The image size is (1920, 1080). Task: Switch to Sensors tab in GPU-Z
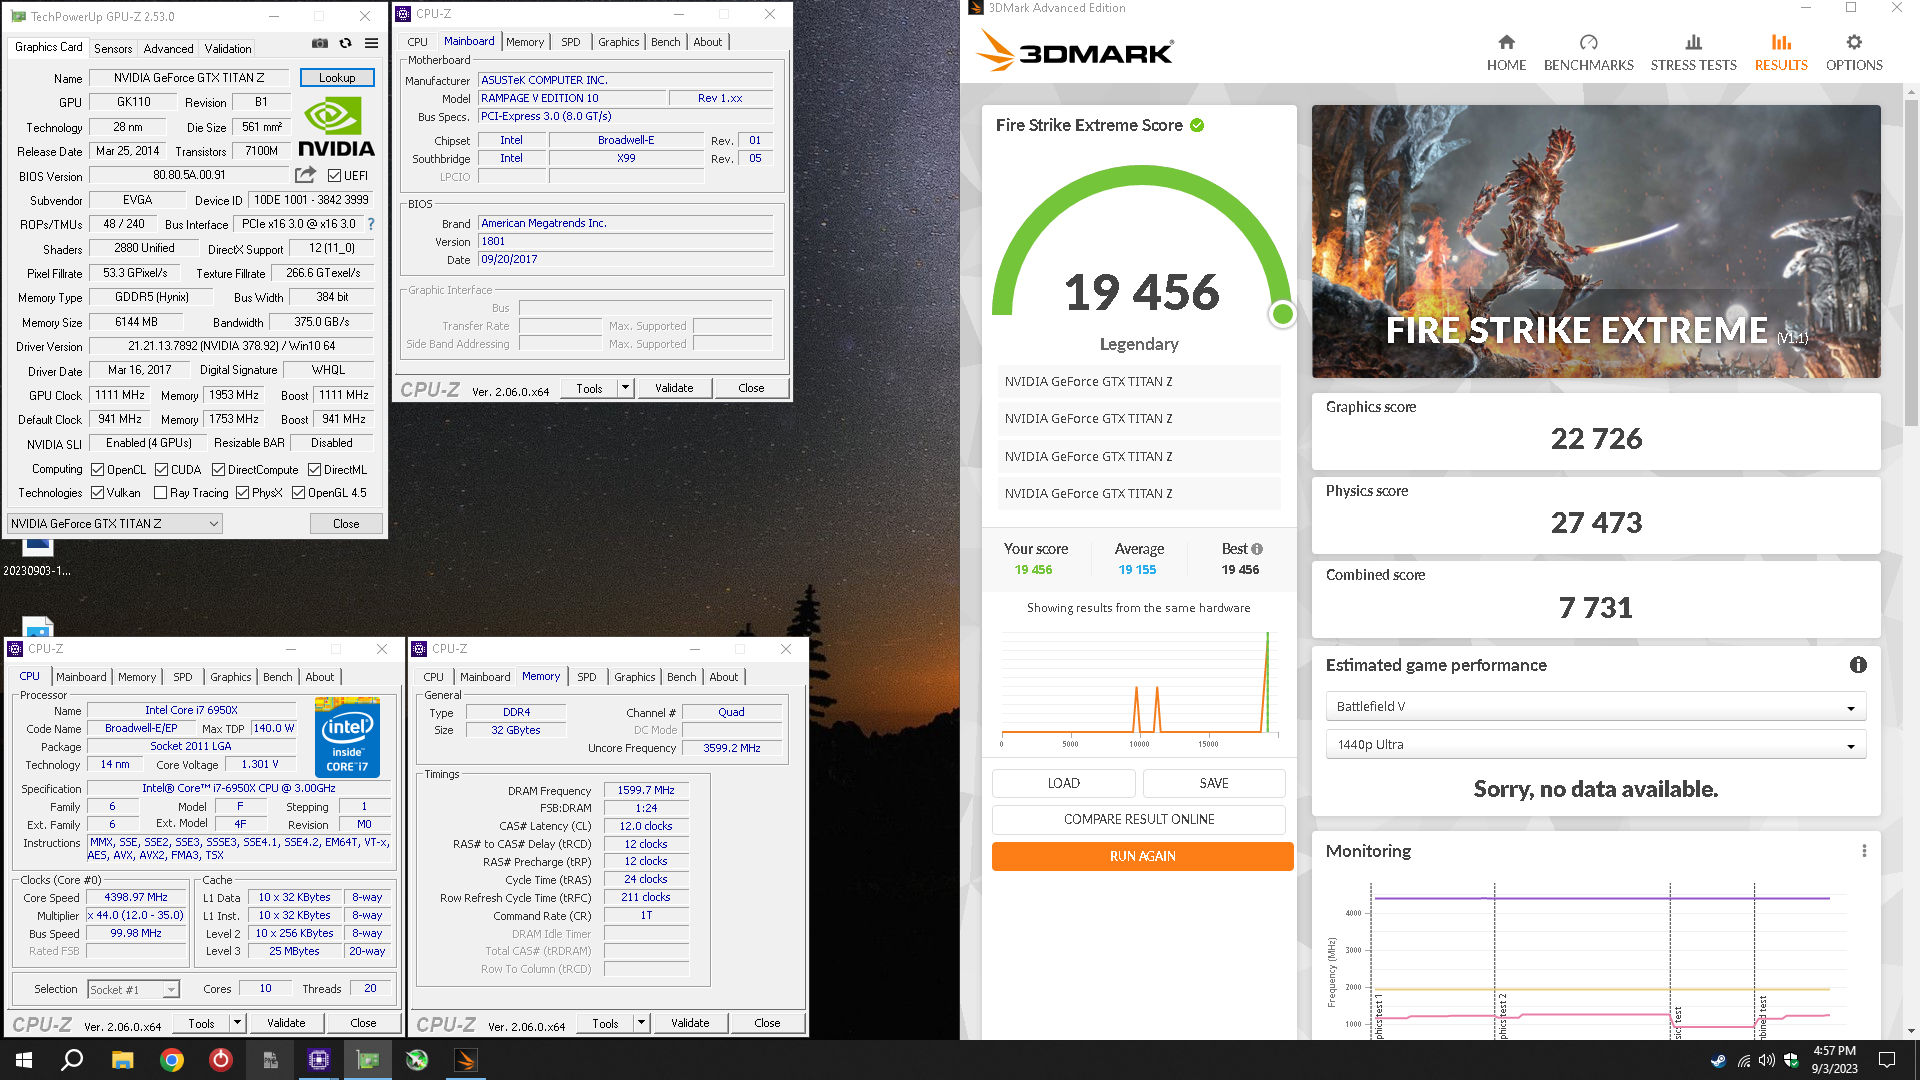point(113,49)
